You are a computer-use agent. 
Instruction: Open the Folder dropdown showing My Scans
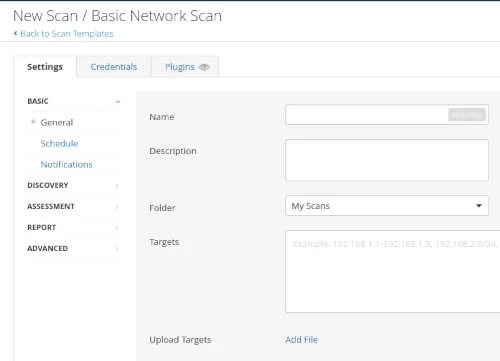[x=387, y=206]
